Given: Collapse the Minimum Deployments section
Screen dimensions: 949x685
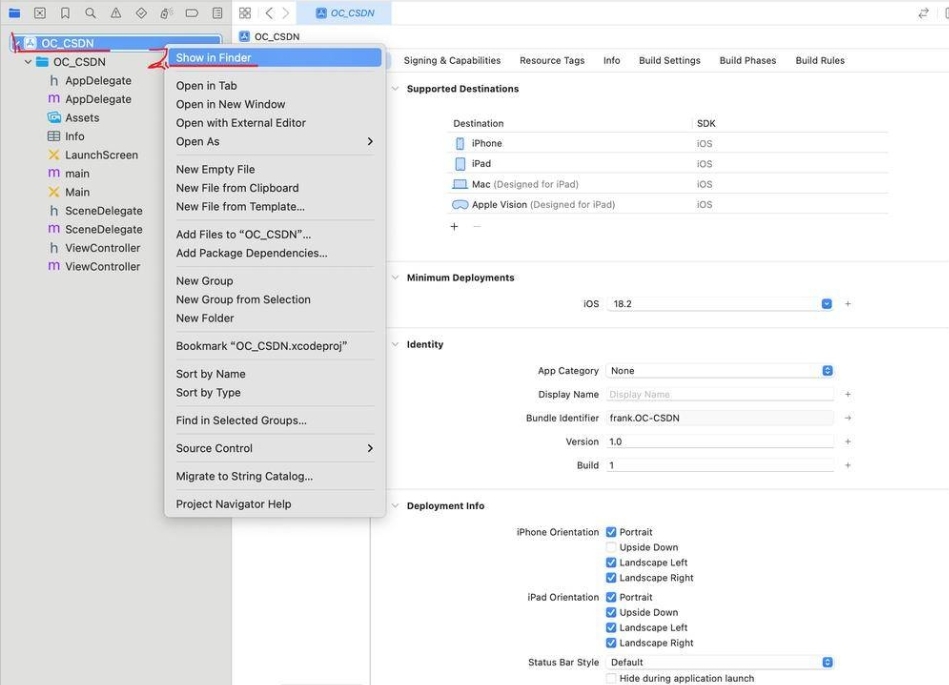Looking at the screenshot, I should 395,278.
